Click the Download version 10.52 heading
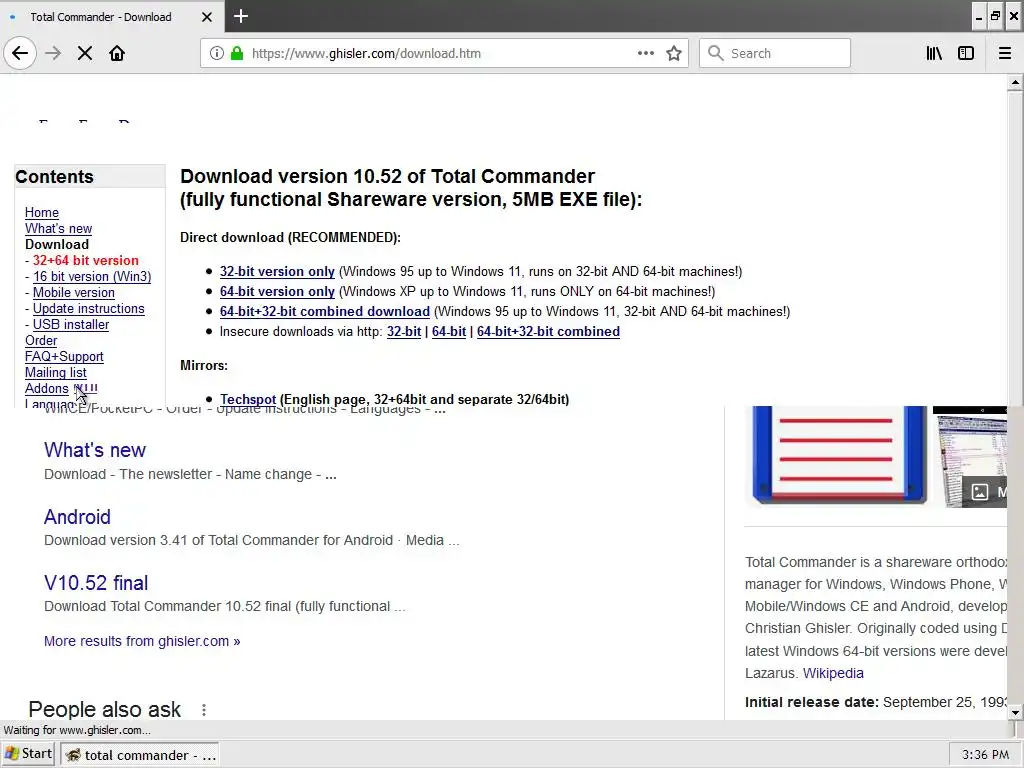The height and width of the screenshot is (768, 1024). 411,187
